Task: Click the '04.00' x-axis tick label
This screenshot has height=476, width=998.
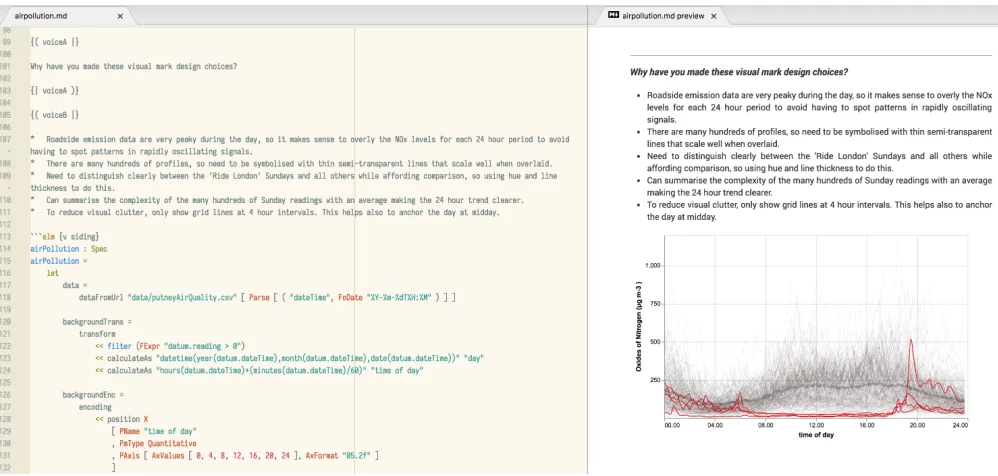Action: [x=715, y=425]
